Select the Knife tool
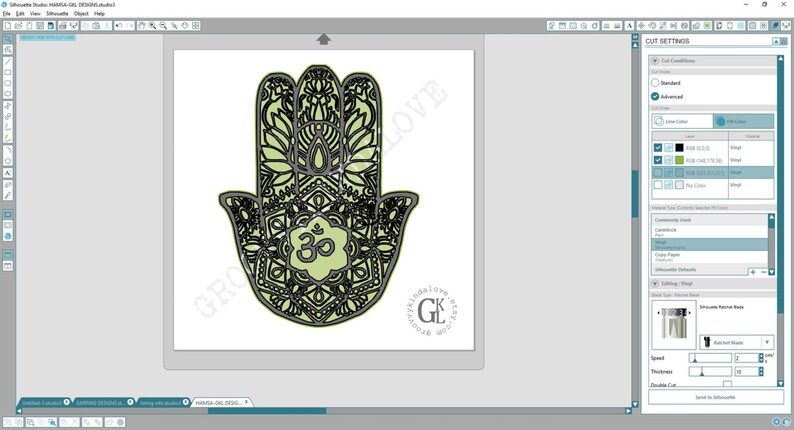Image resolution: width=794 pixels, height=430 pixels. pos(8,196)
